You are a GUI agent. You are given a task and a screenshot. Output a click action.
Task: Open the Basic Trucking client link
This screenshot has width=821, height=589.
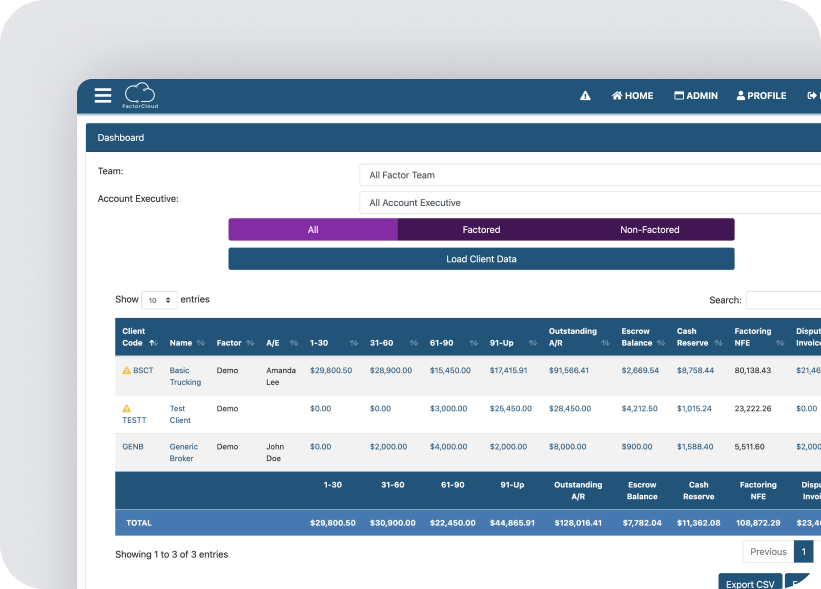click(185, 375)
